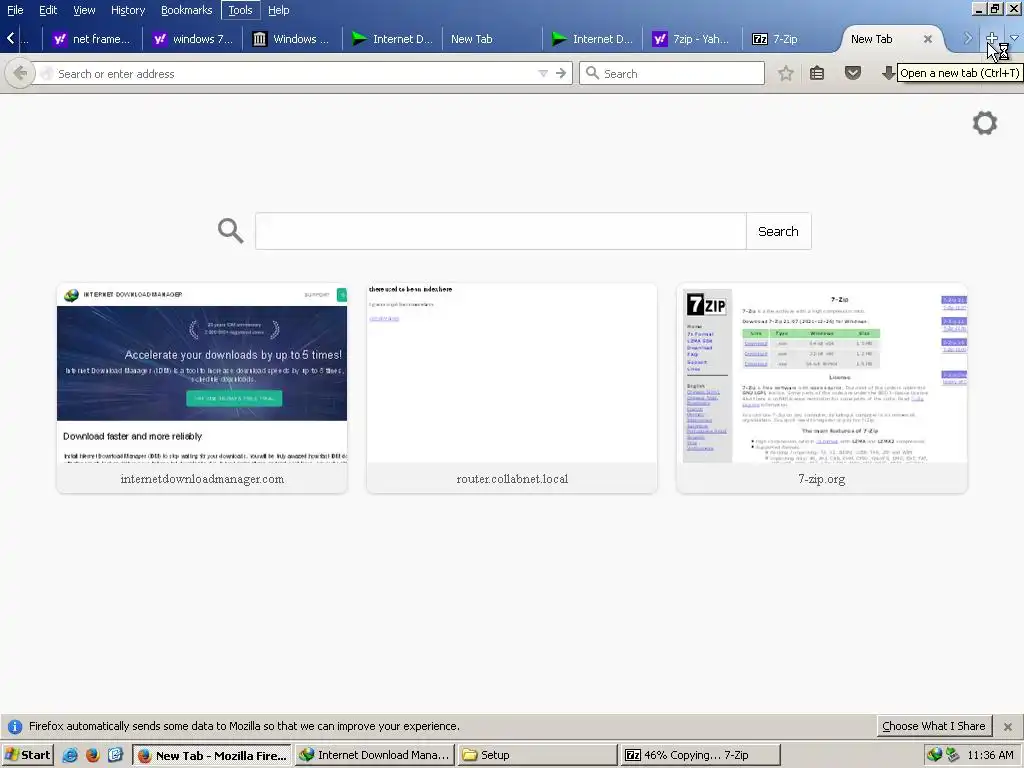Viewport: 1024px width, 768px height.
Task: Click the third quick launch icon
Action: 115,755
